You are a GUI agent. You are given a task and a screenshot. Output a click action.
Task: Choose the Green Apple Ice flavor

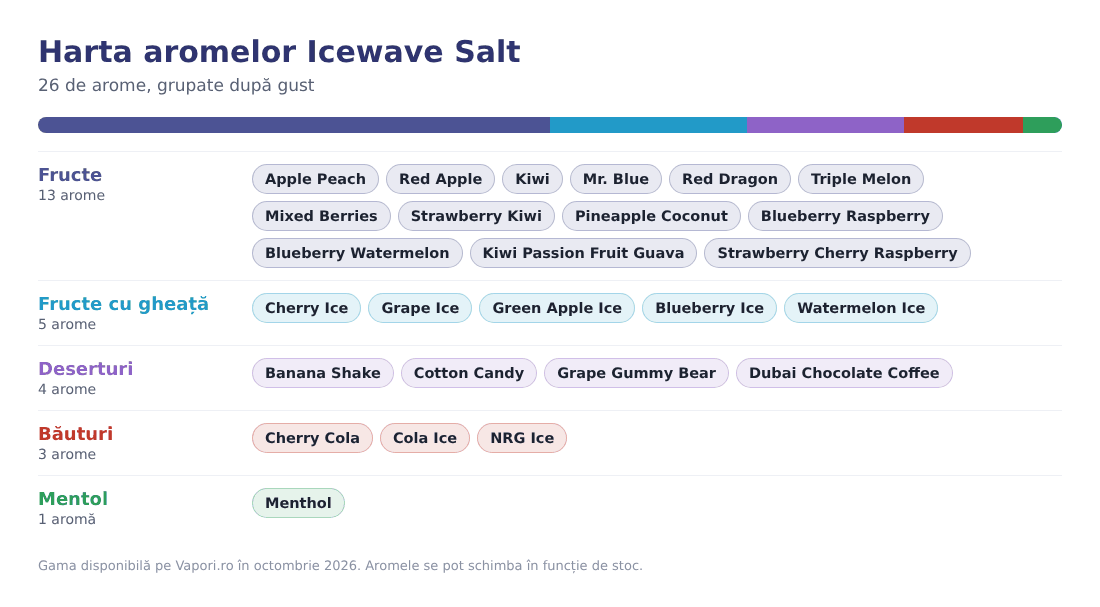click(556, 308)
